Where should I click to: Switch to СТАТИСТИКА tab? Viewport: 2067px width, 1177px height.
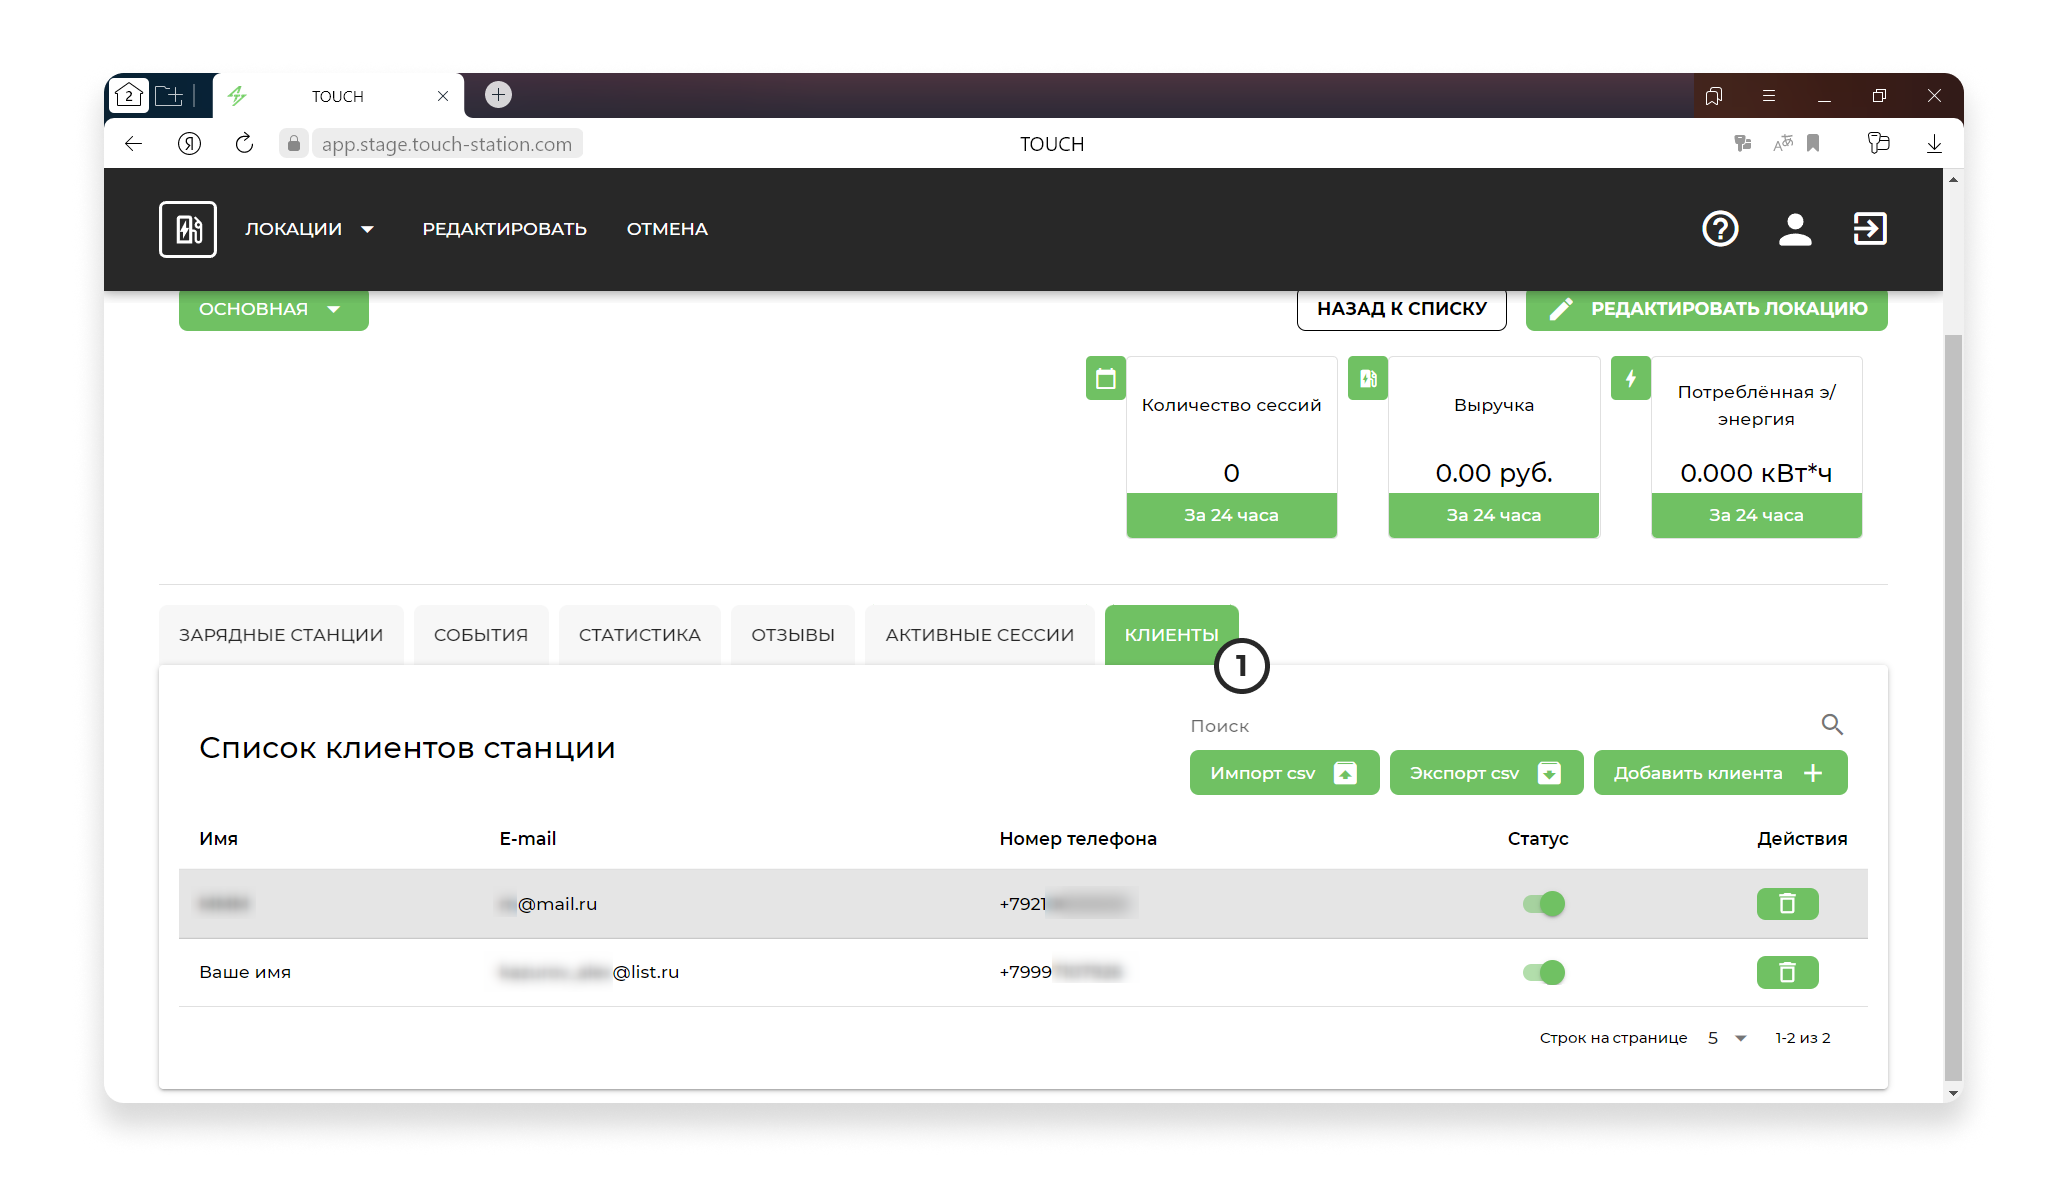pyautogui.click(x=640, y=635)
